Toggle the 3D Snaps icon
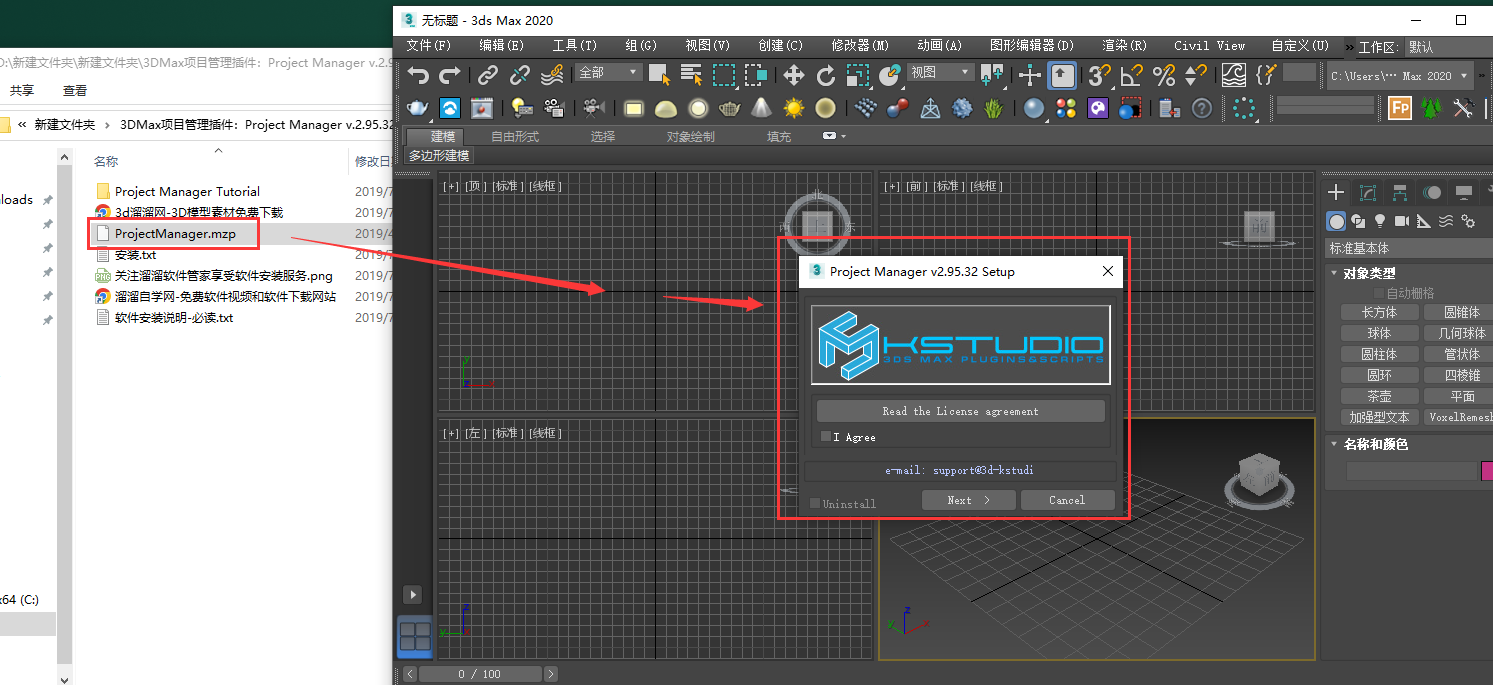Screen dimensions: 1493x685 1099,75
